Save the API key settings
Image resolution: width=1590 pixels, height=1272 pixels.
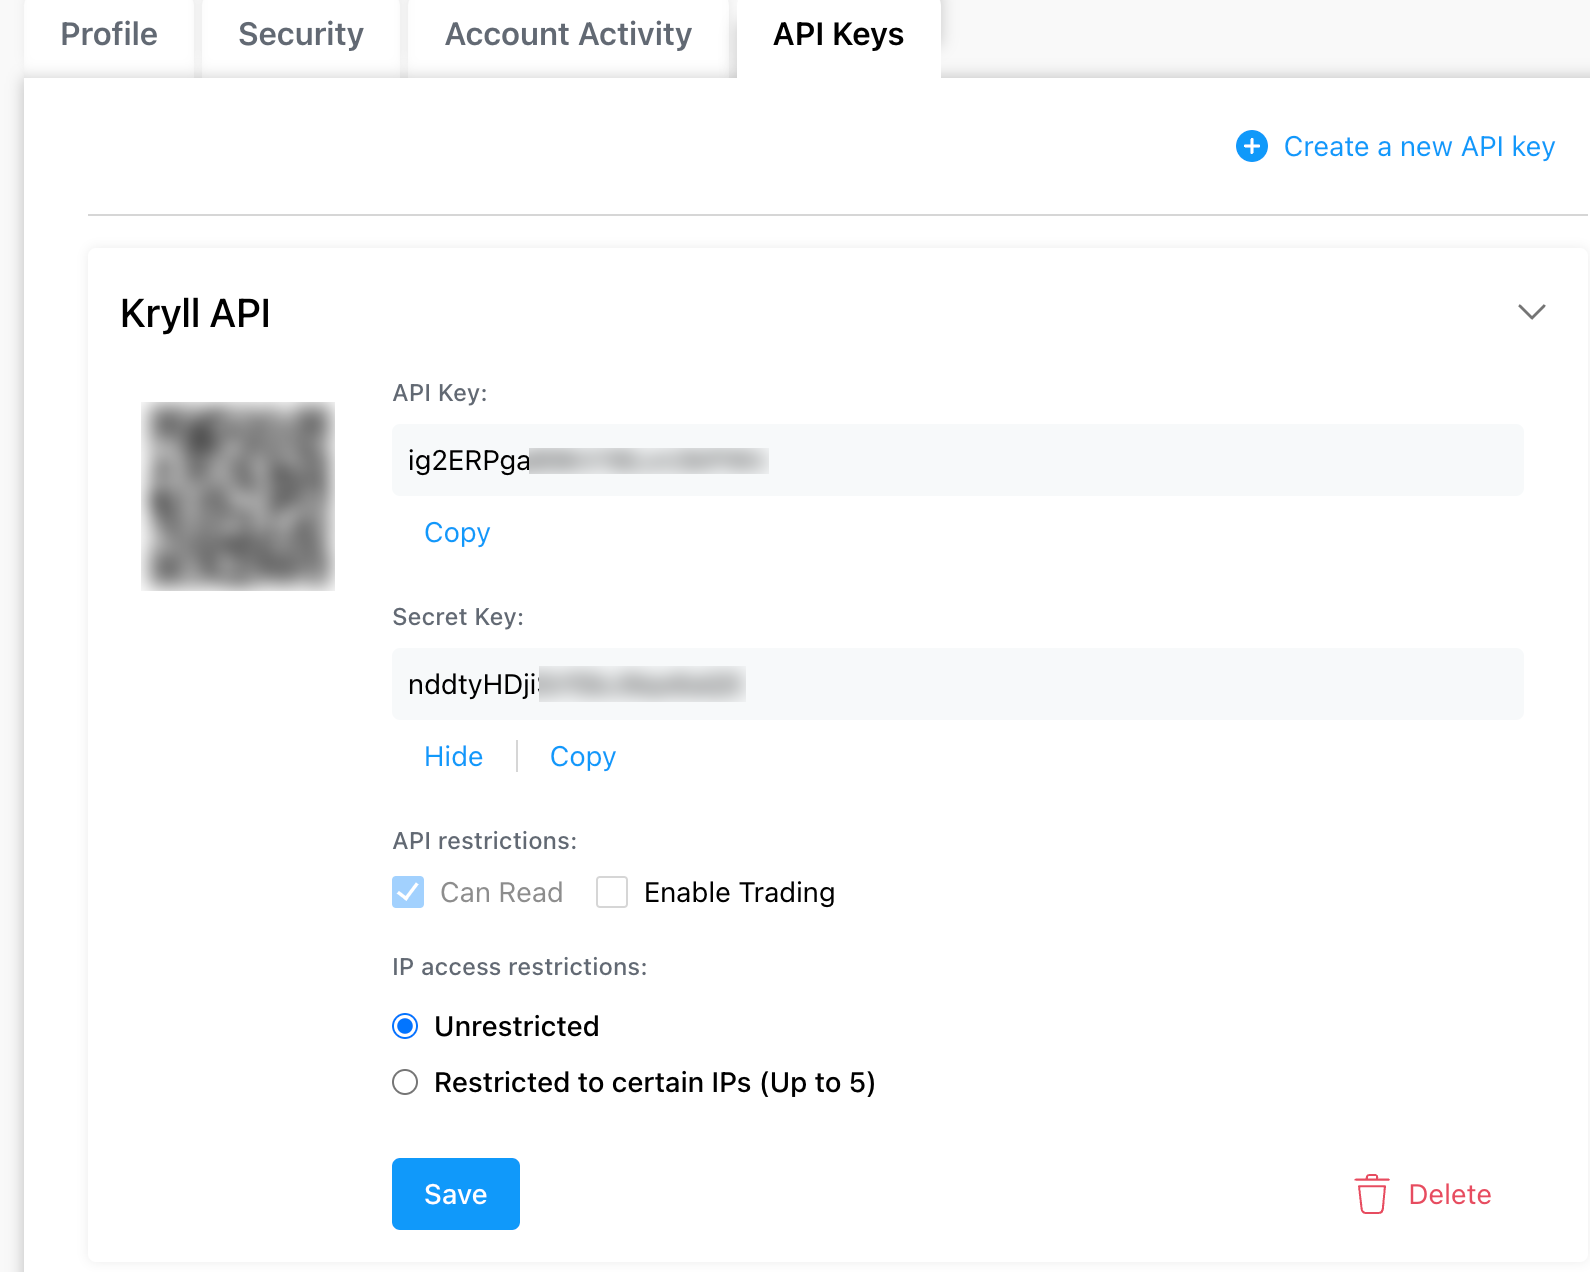[456, 1194]
